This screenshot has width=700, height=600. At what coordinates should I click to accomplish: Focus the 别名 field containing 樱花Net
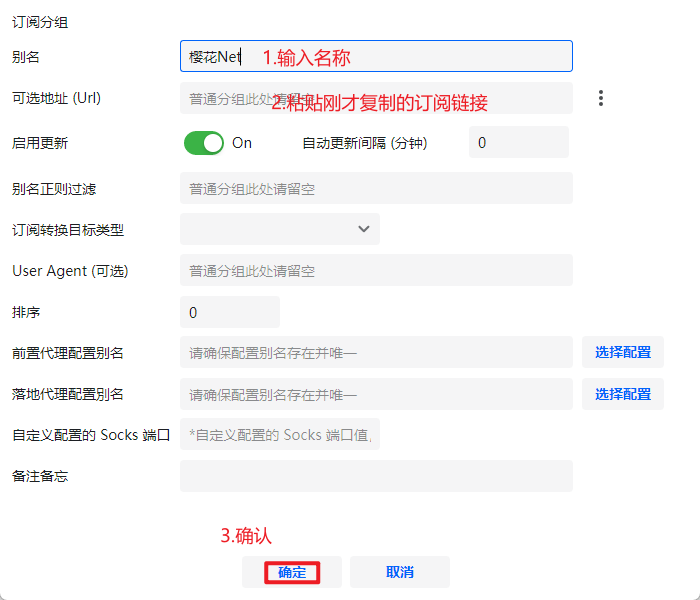pyautogui.click(x=376, y=57)
